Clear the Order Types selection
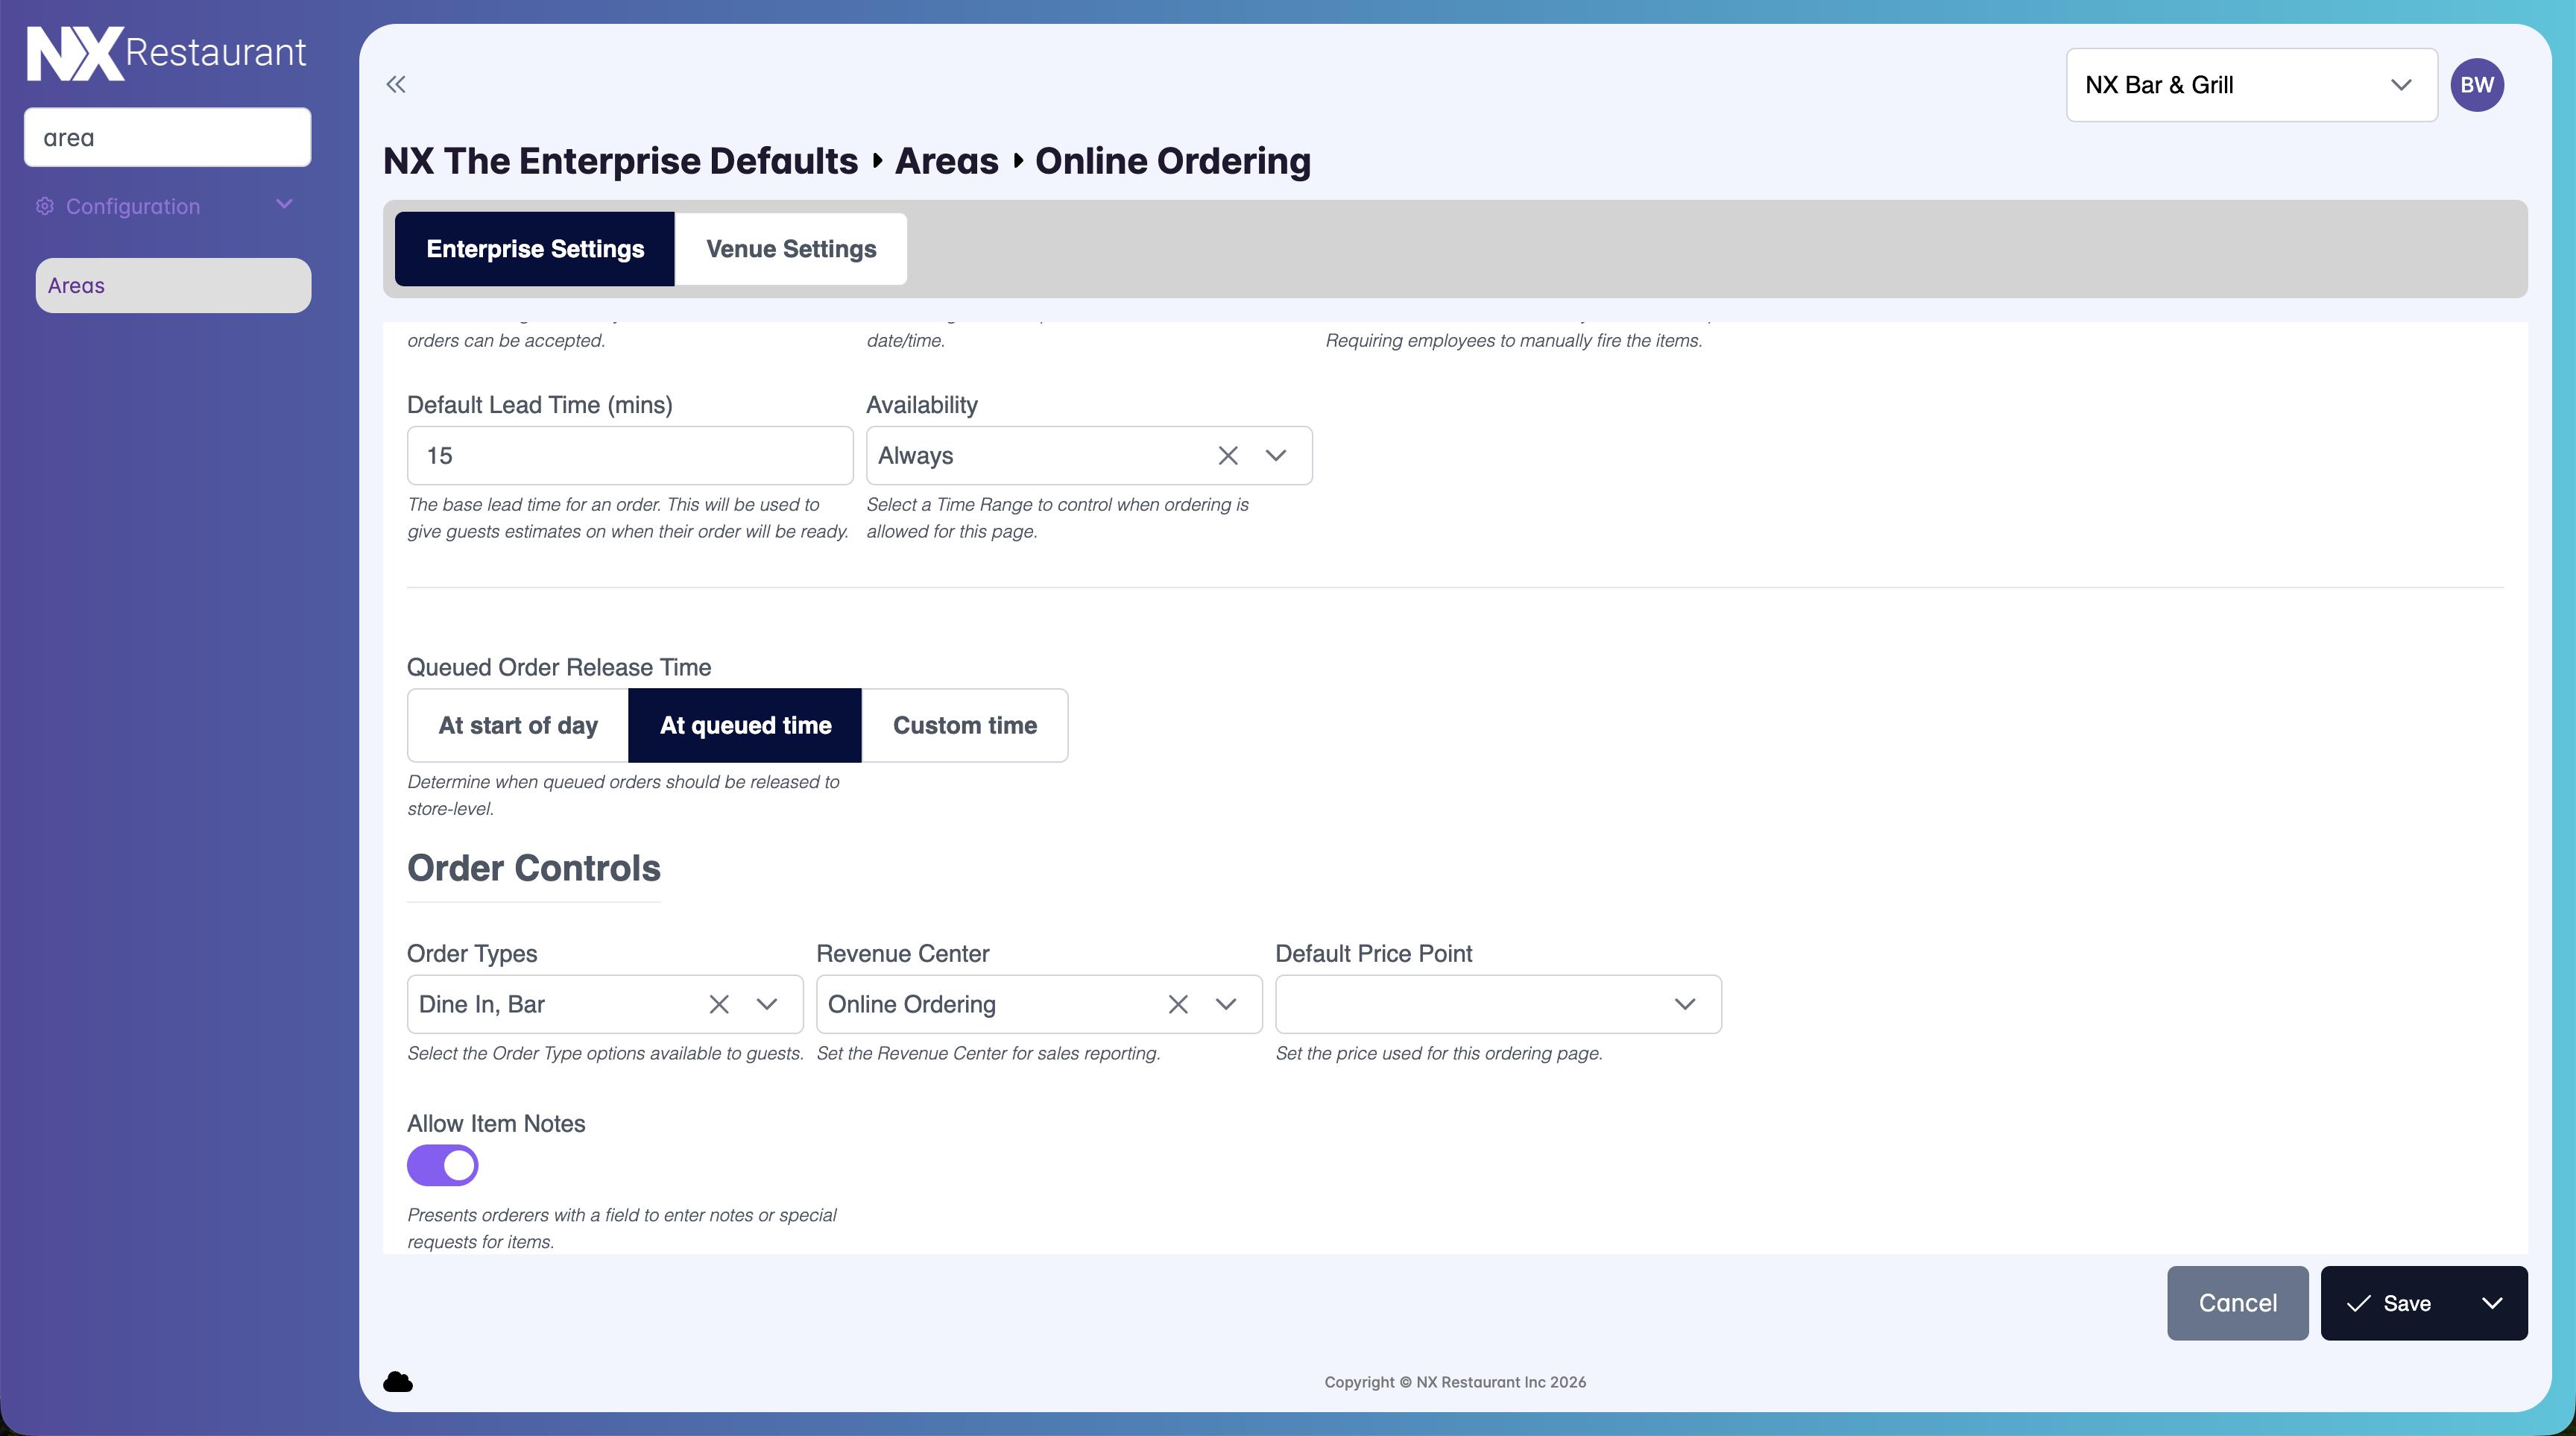2576x1436 pixels. coord(719,1004)
